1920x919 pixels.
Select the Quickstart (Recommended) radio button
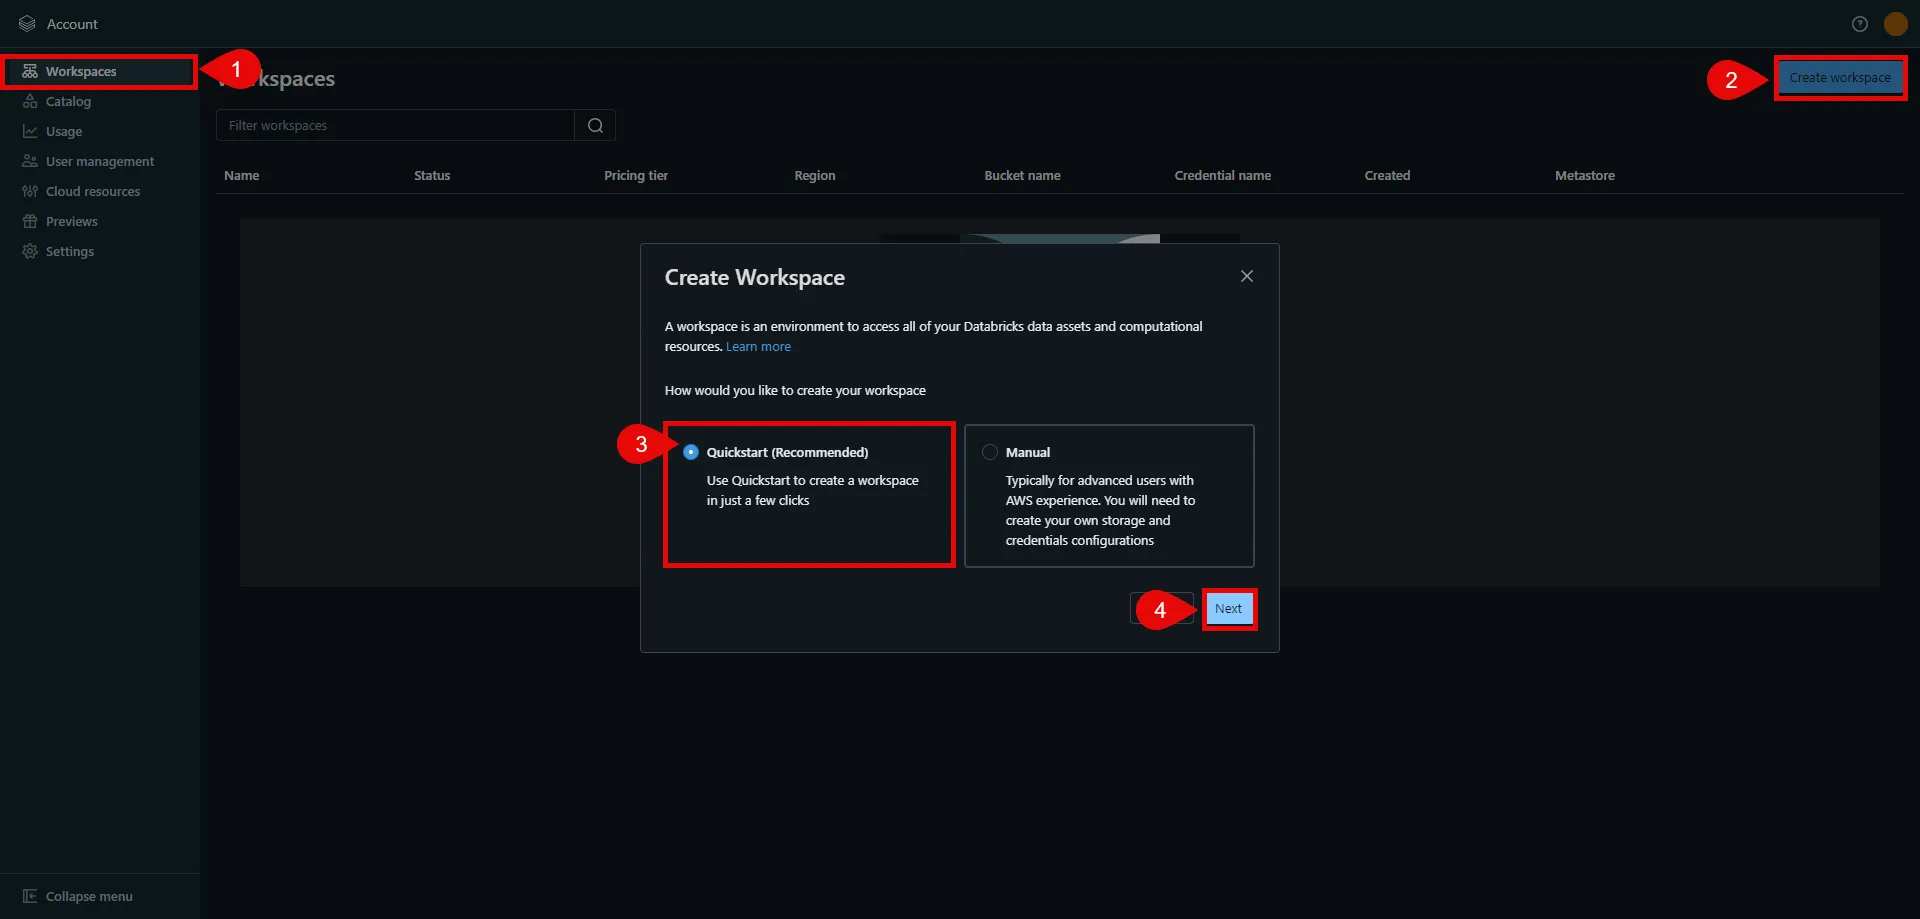point(690,452)
